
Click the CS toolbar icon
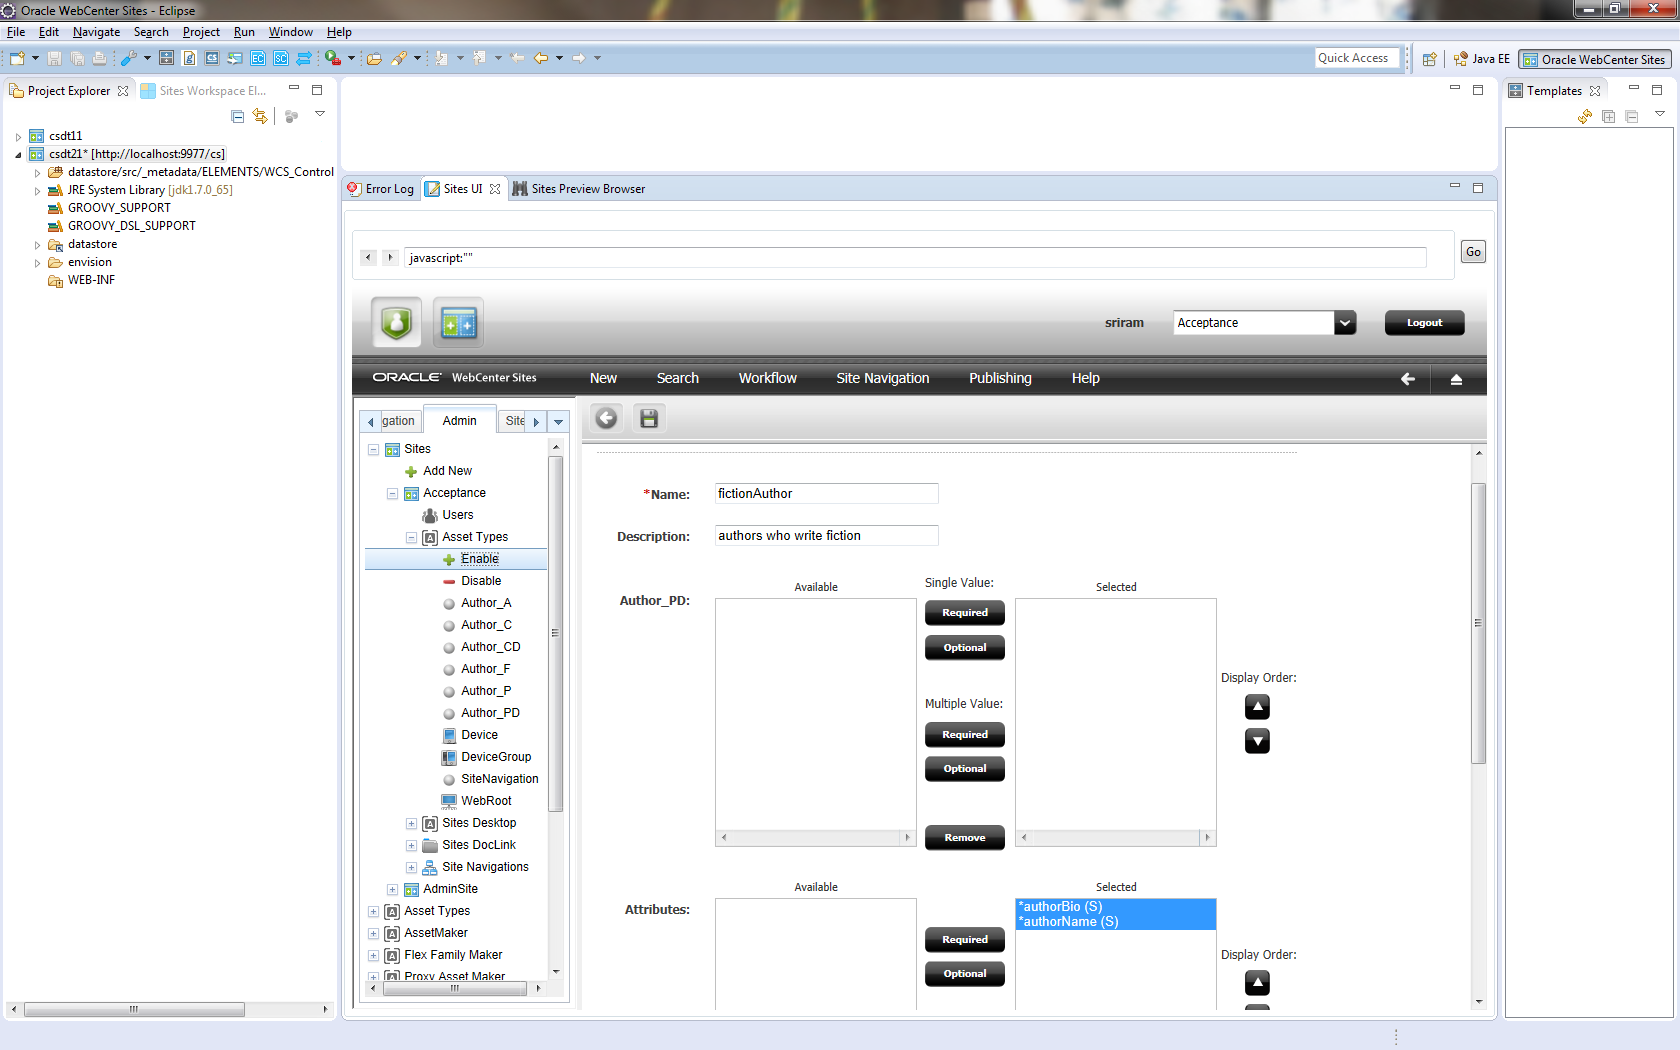click(212, 58)
